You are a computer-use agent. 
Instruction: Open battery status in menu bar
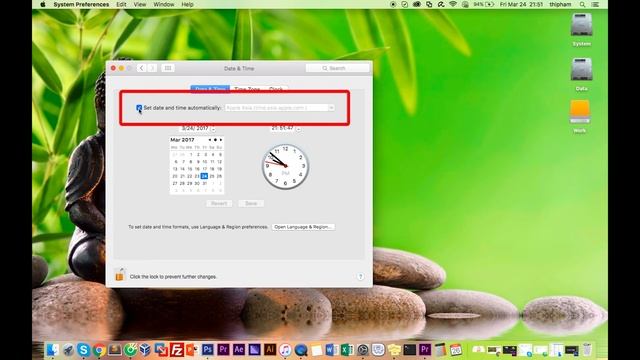(484, 4)
